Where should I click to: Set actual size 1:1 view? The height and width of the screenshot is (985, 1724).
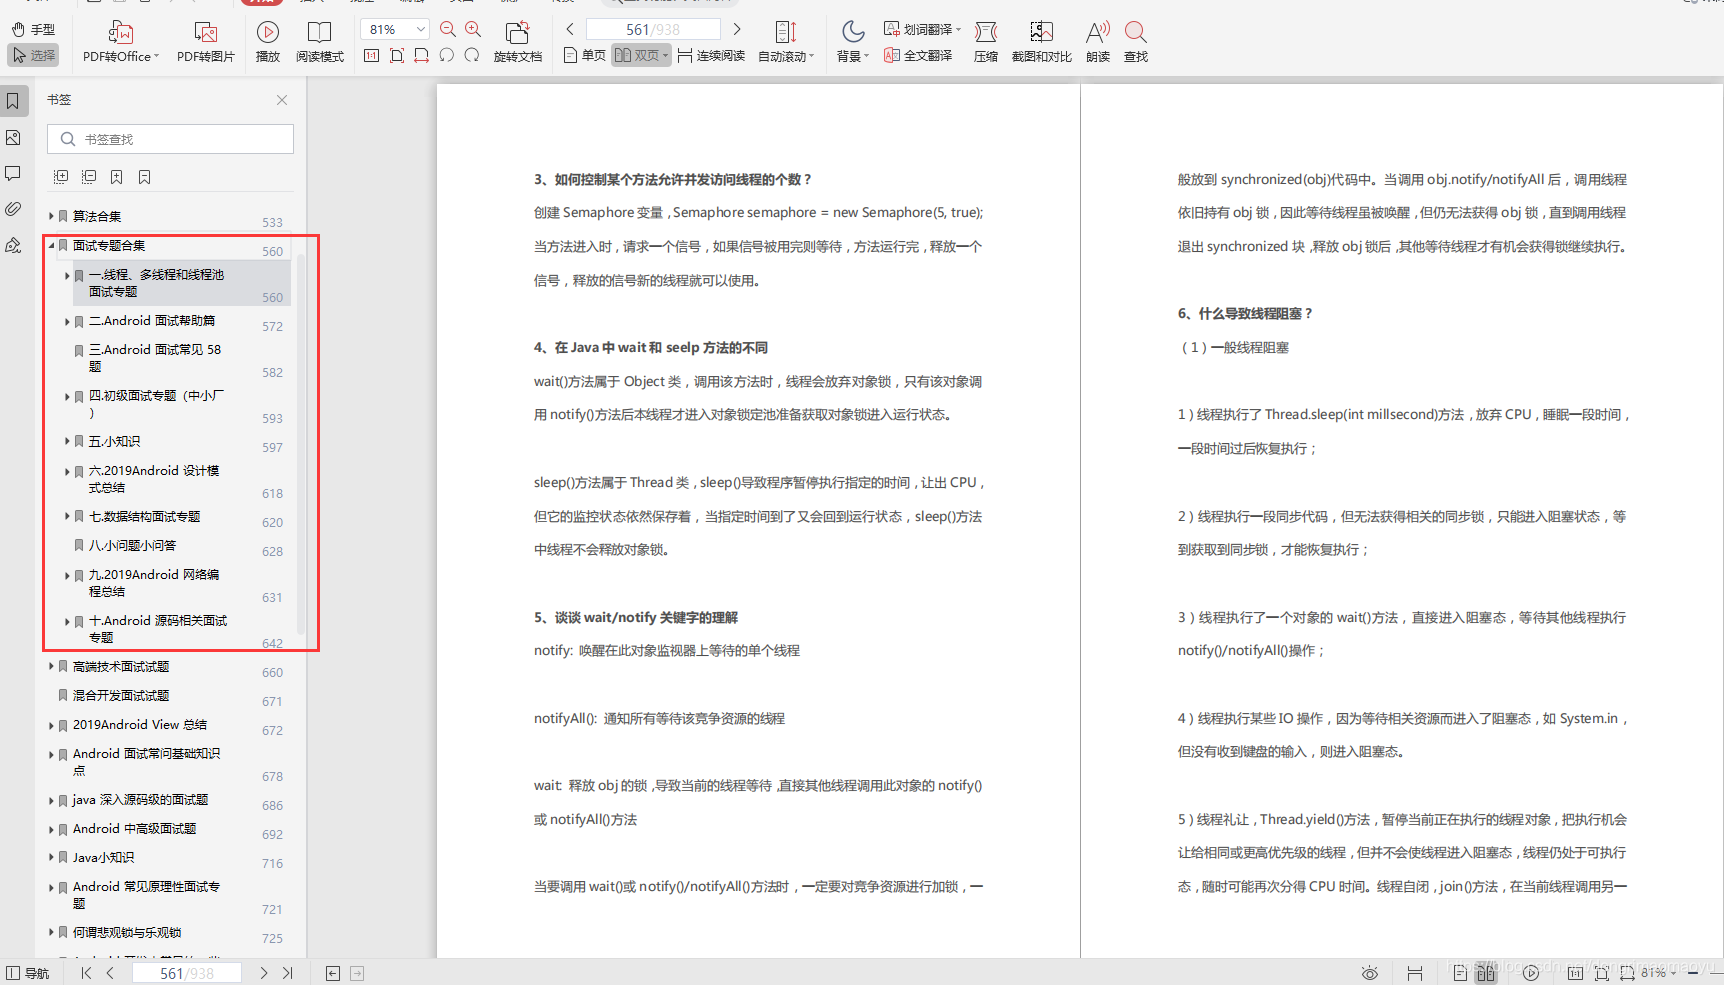point(372,56)
